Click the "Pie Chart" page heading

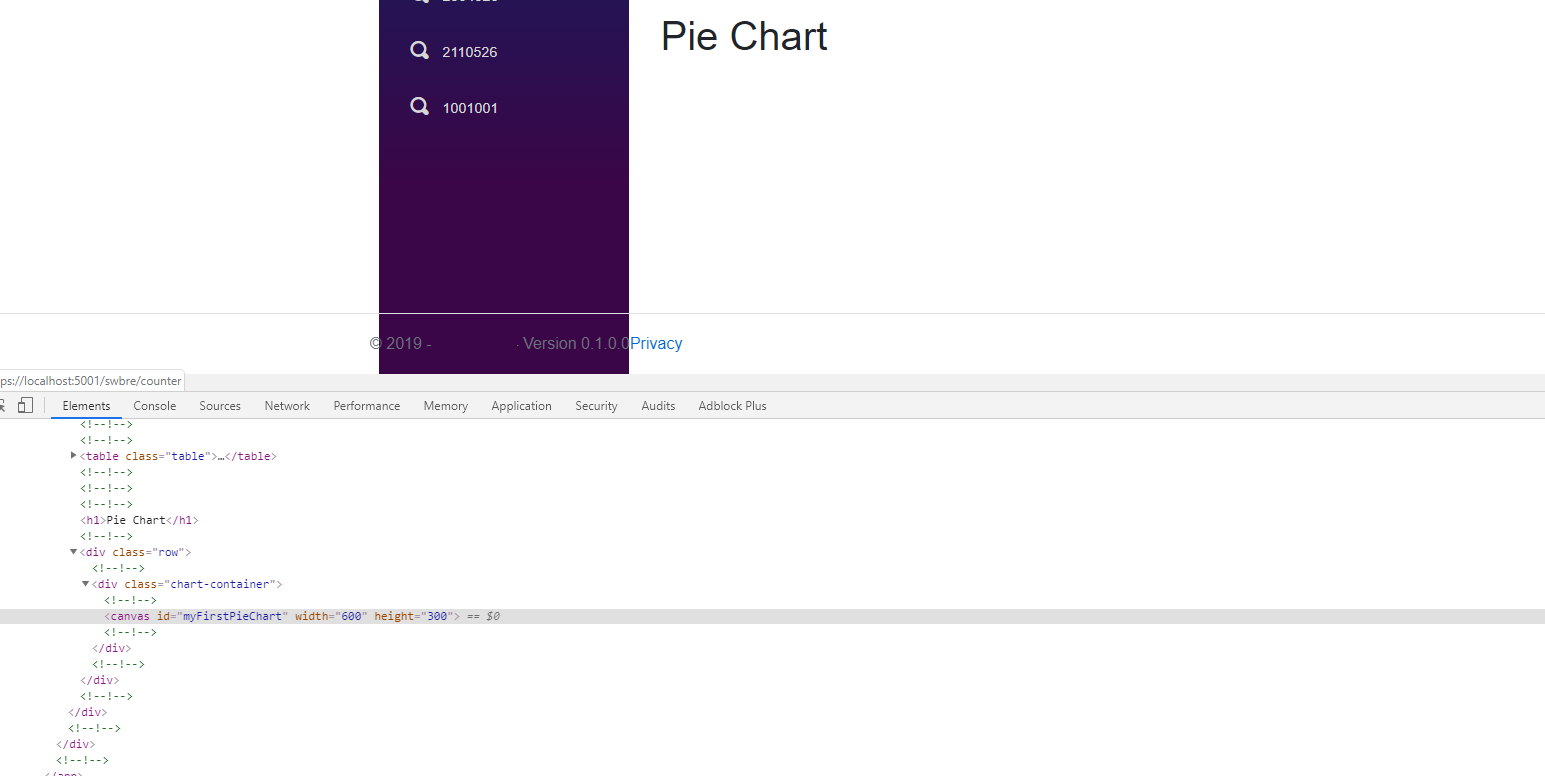(744, 36)
